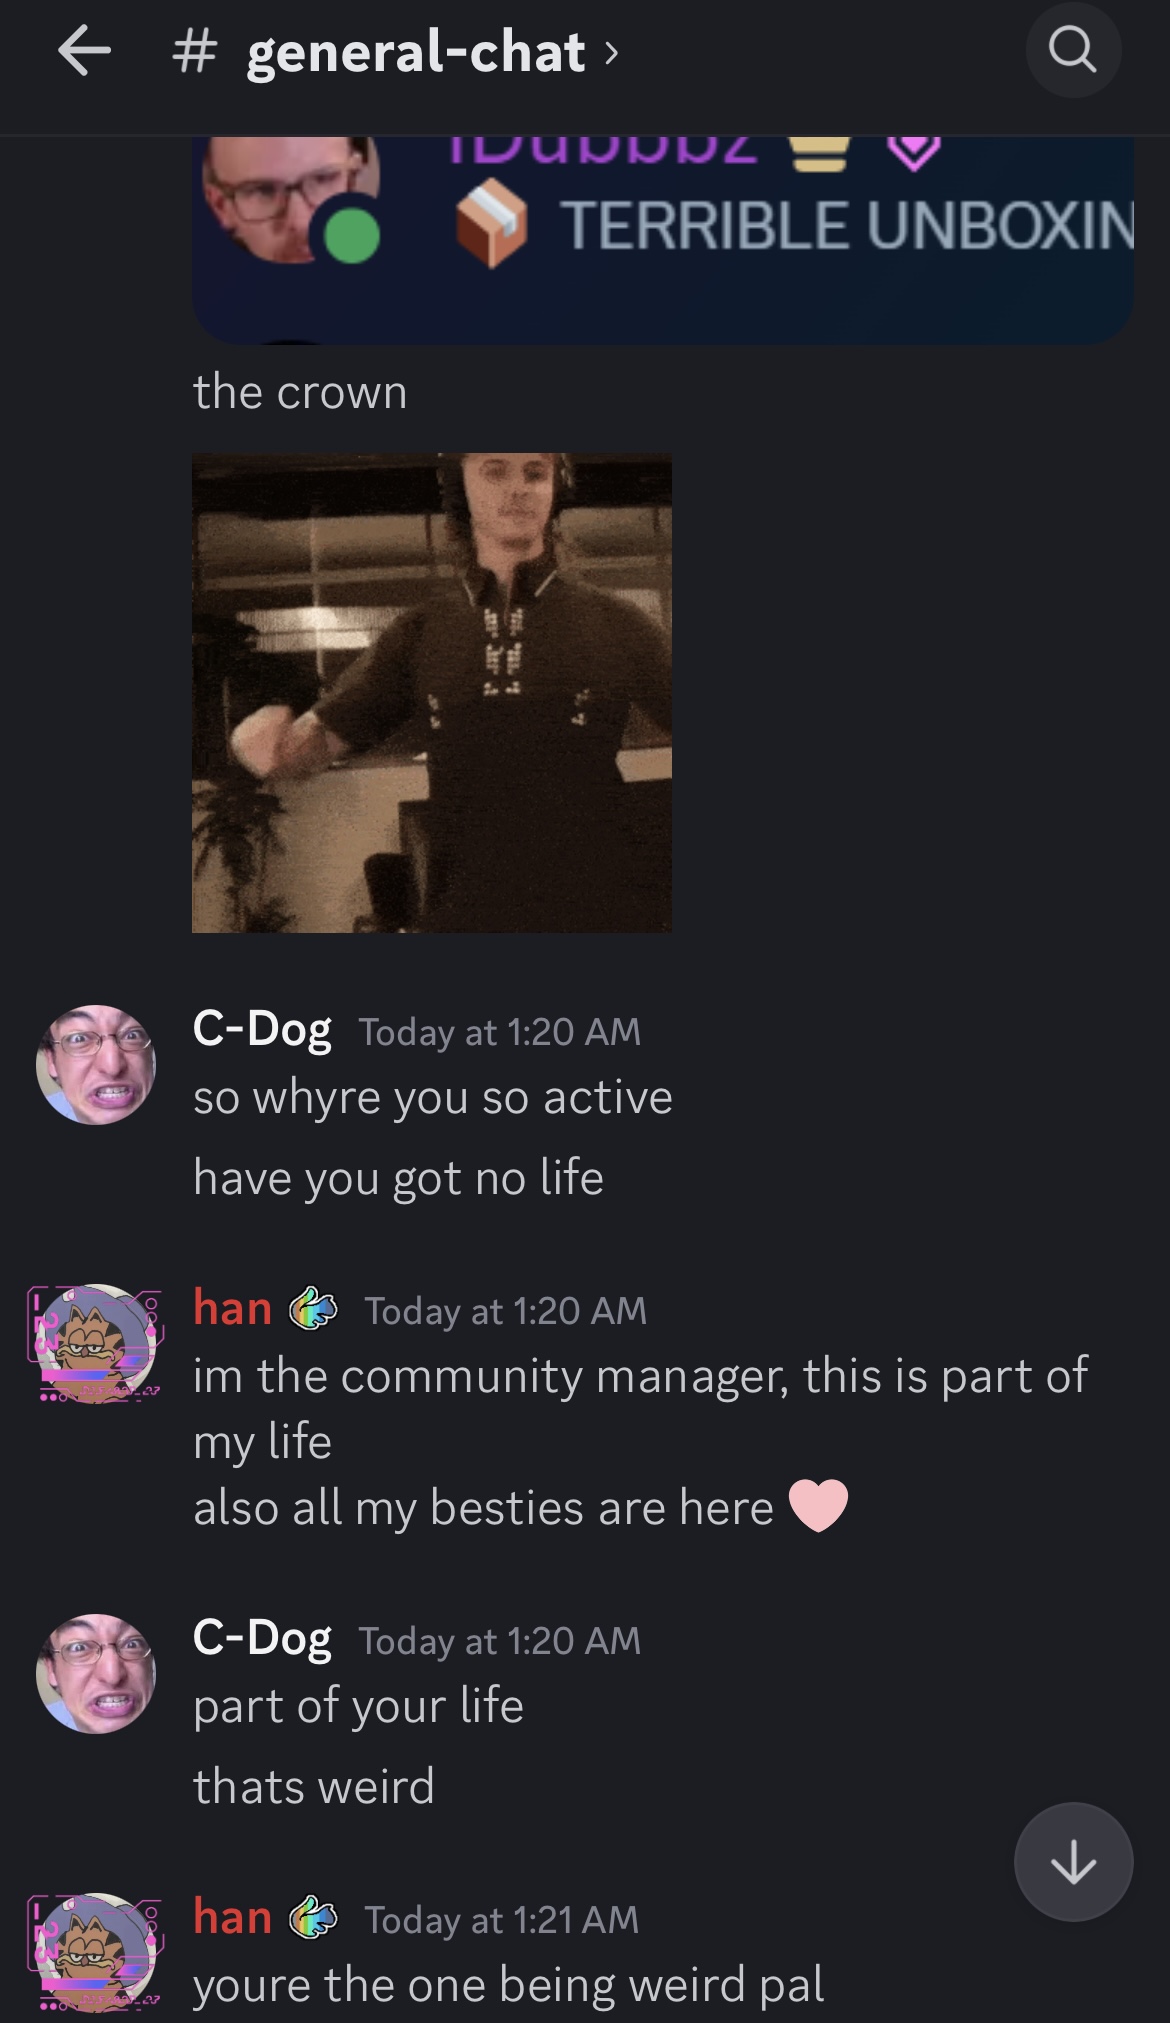
Task: Tap the pink heart emoji
Action: click(818, 1505)
